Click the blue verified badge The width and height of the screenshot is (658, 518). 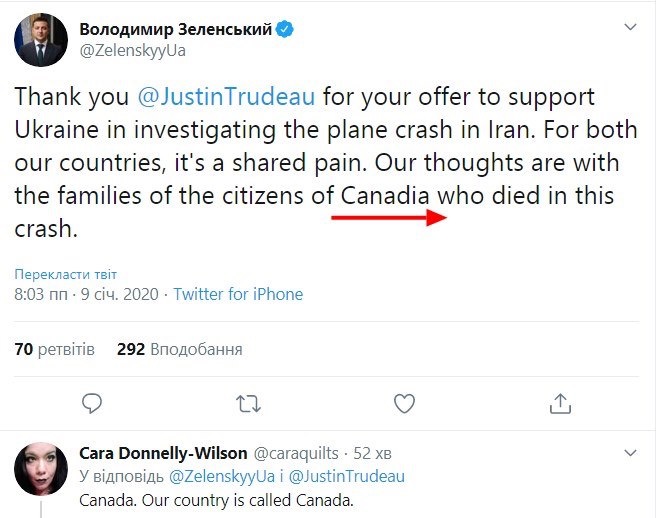click(x=285, y=29)
